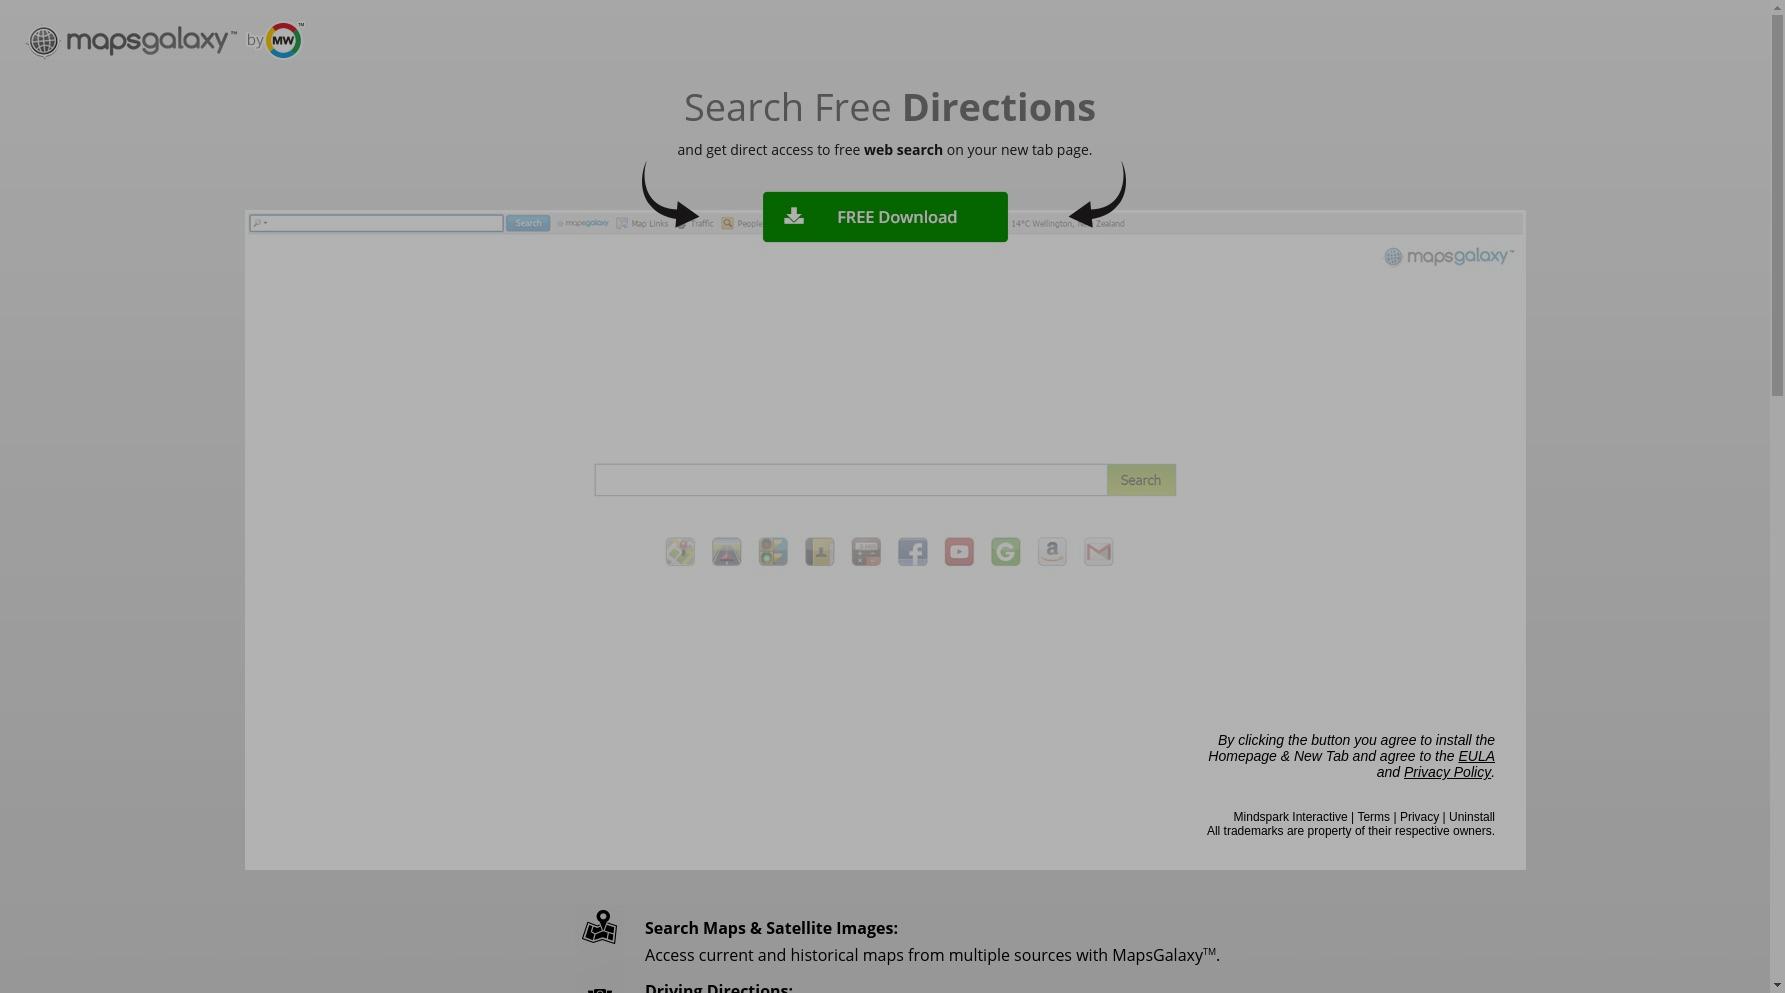Open Map Links in the toolbar preview
This screenshot has height=993, width=1785.
642,223
